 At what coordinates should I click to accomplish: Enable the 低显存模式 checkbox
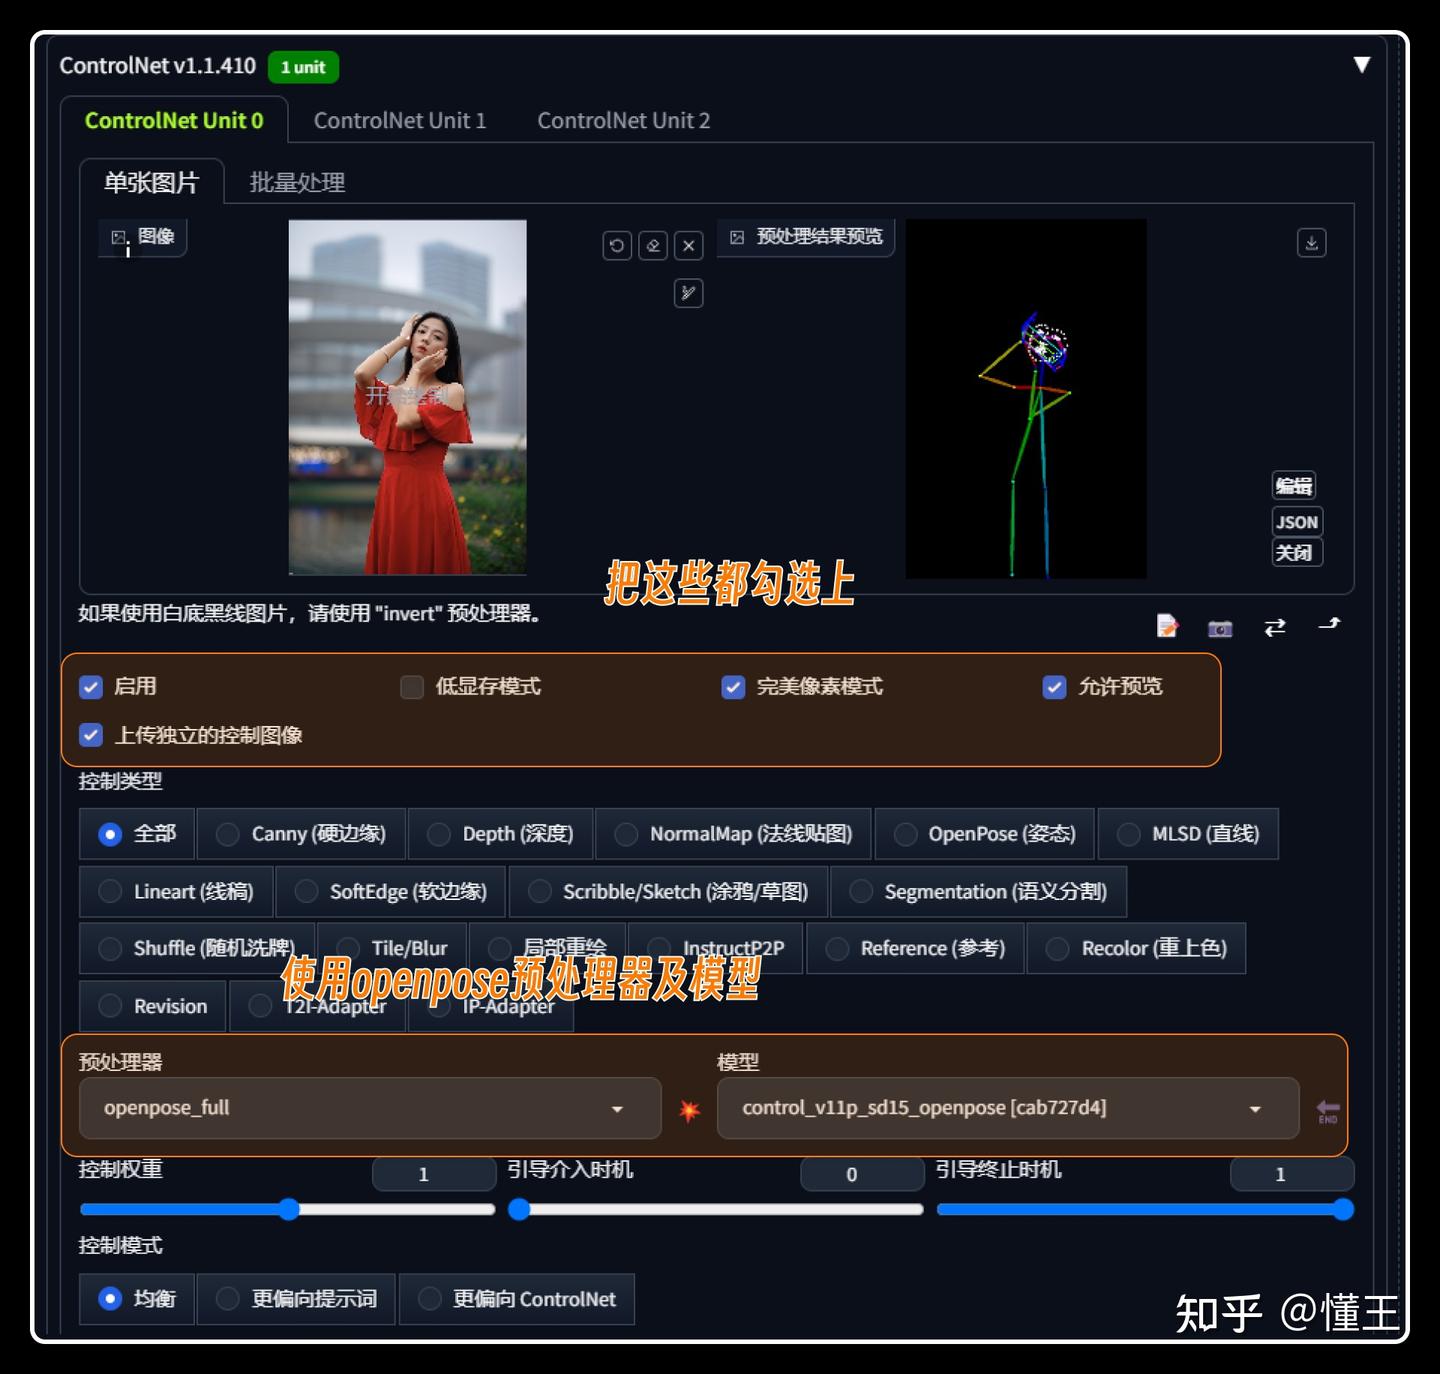[x=411, y=687]
